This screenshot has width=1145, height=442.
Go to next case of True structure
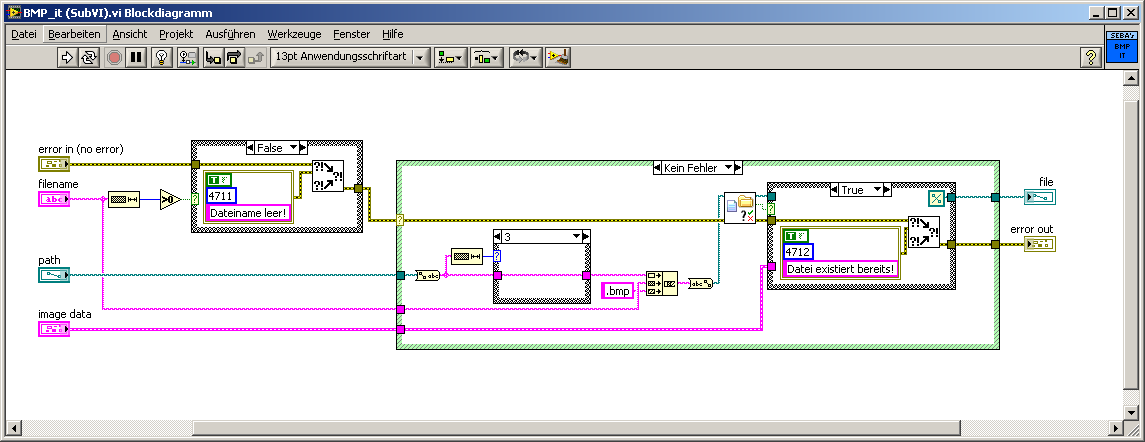coord(887,189)
